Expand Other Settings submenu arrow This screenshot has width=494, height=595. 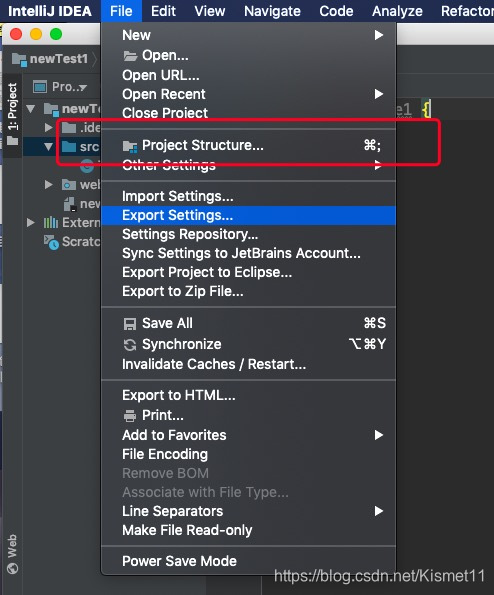[378, 165]
